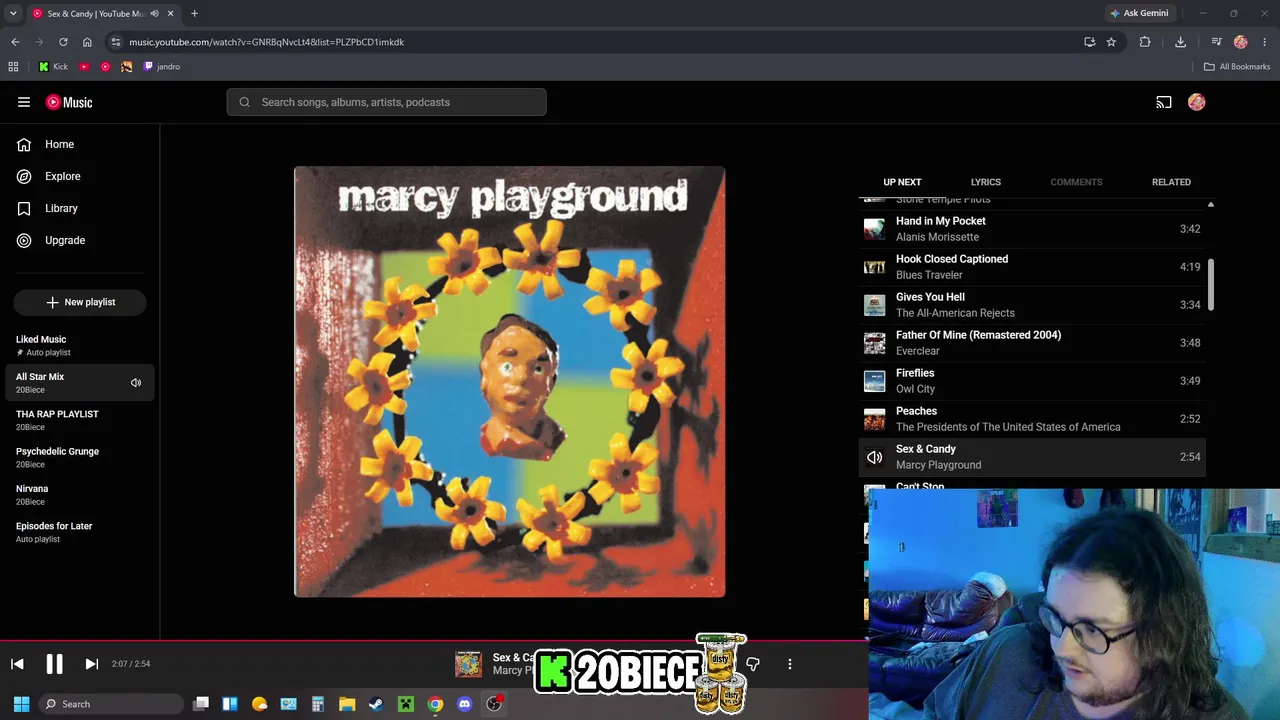Click Ask Gemini button
1280x720 pixels.
tap(1138, 13)
